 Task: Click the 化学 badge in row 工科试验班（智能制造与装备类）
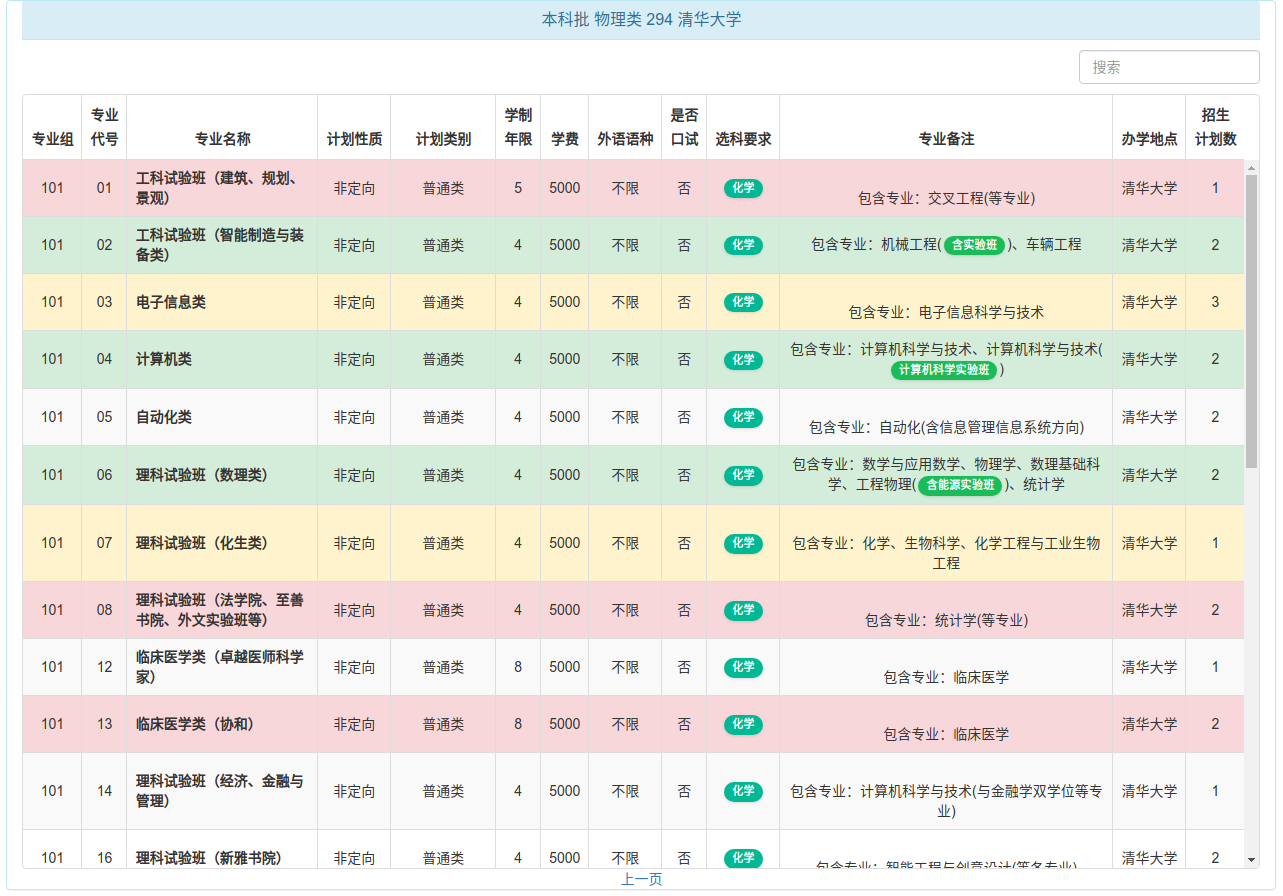pyautogui.click(x=743, y=245)
